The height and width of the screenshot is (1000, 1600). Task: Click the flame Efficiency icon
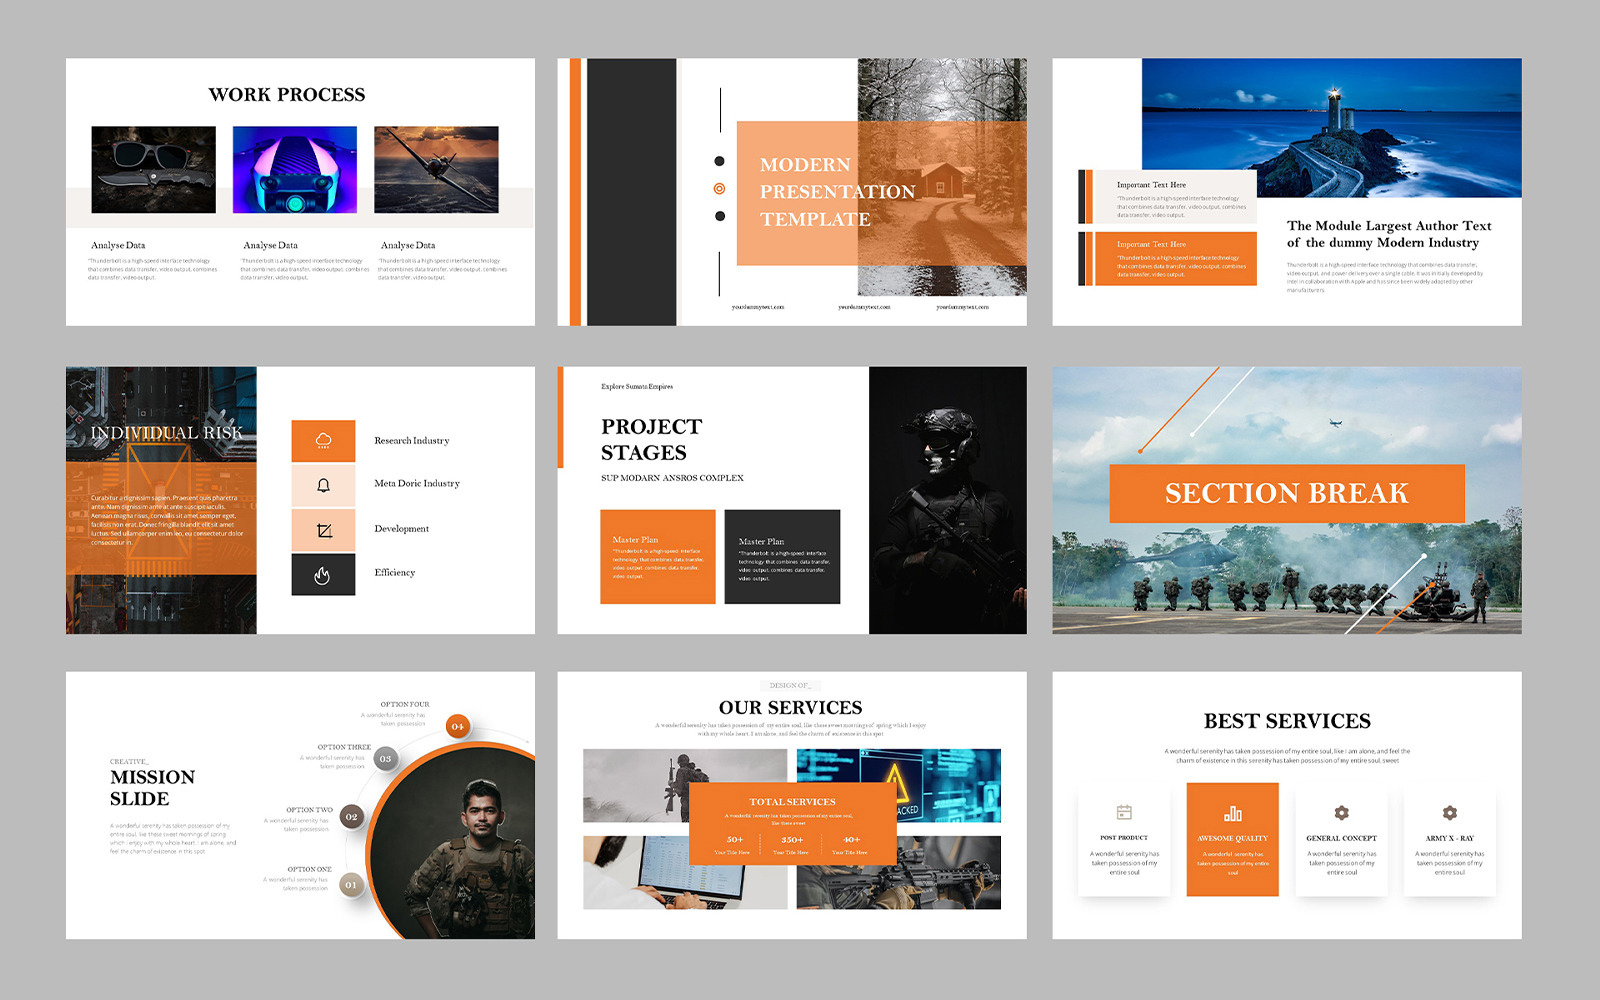[x=322, y=573]
